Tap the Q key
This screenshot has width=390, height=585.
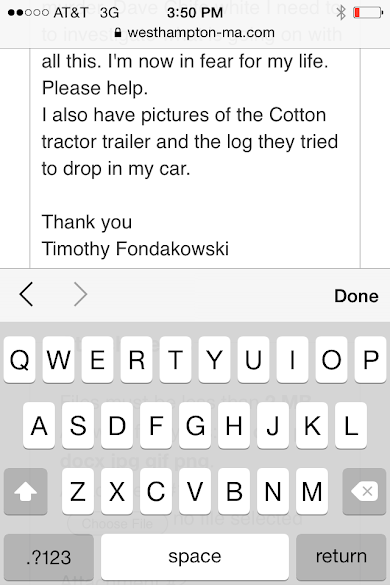20,360
